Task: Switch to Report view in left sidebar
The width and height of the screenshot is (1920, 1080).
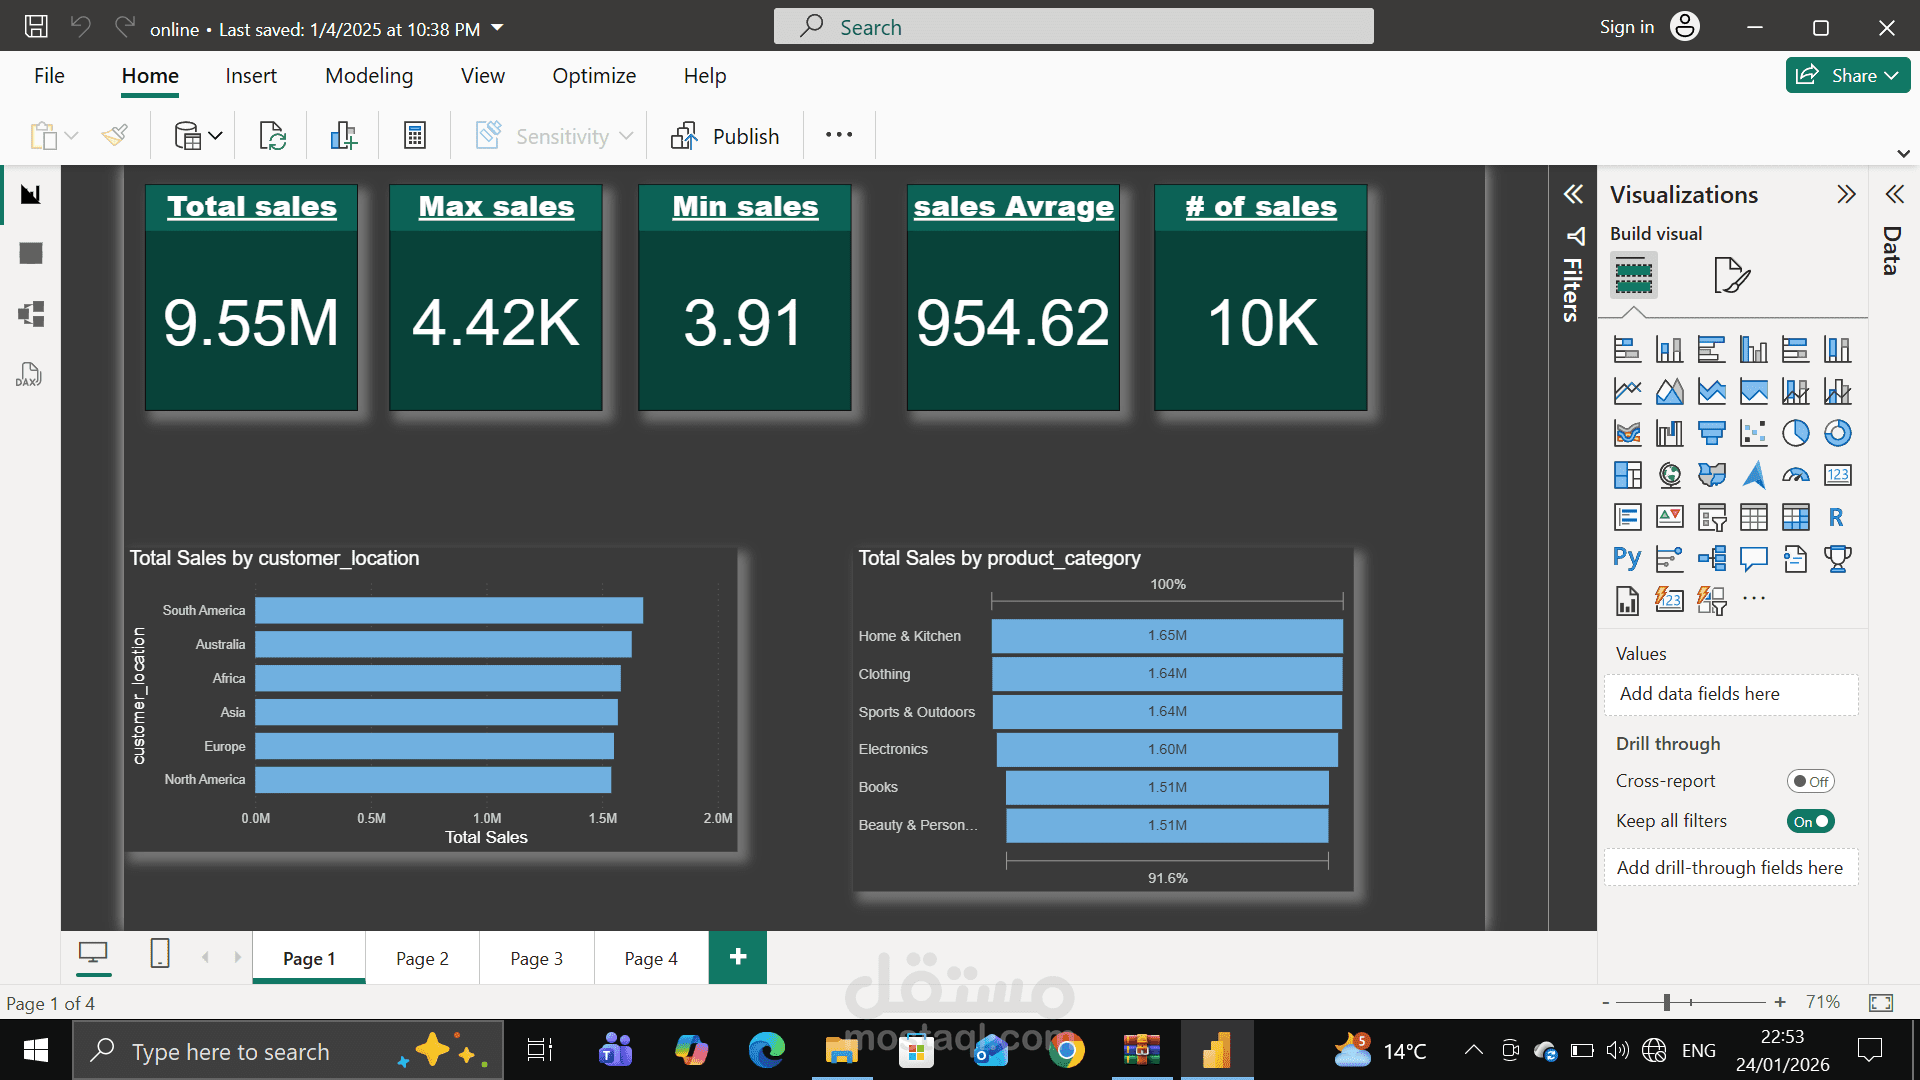Action: (x=30, y=194)
